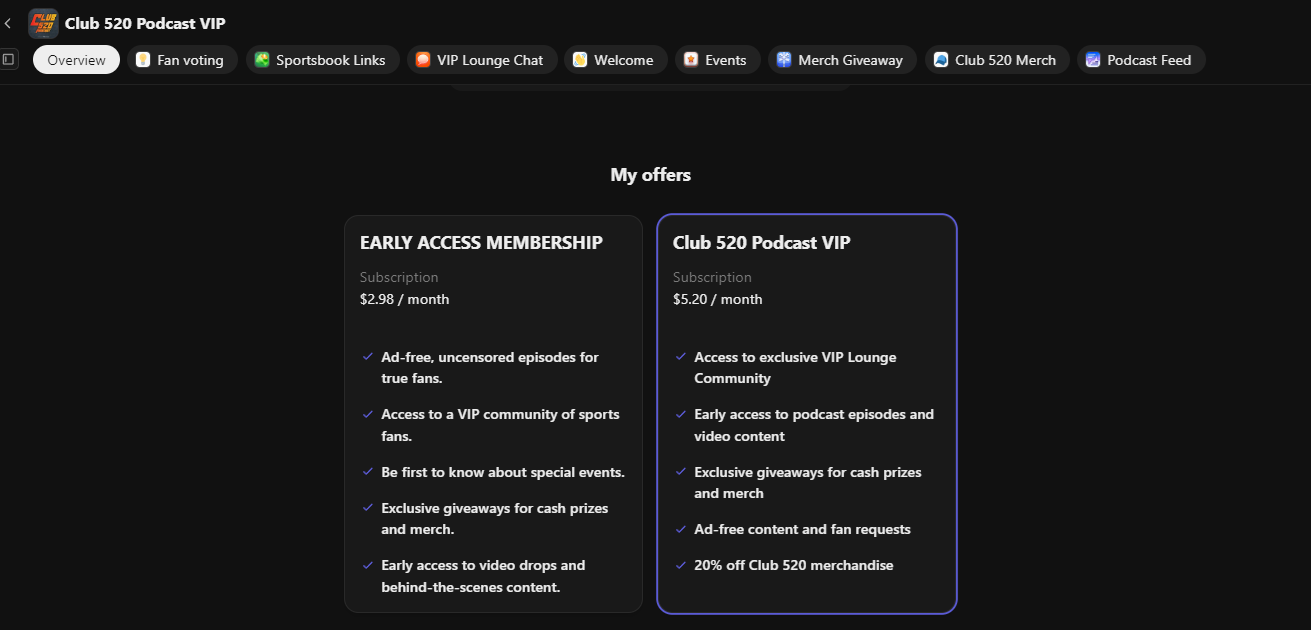The height and width of the screenshot is (630, 1311).
Task: Open the Club 520 server icon
Action: tap(42, 22)
